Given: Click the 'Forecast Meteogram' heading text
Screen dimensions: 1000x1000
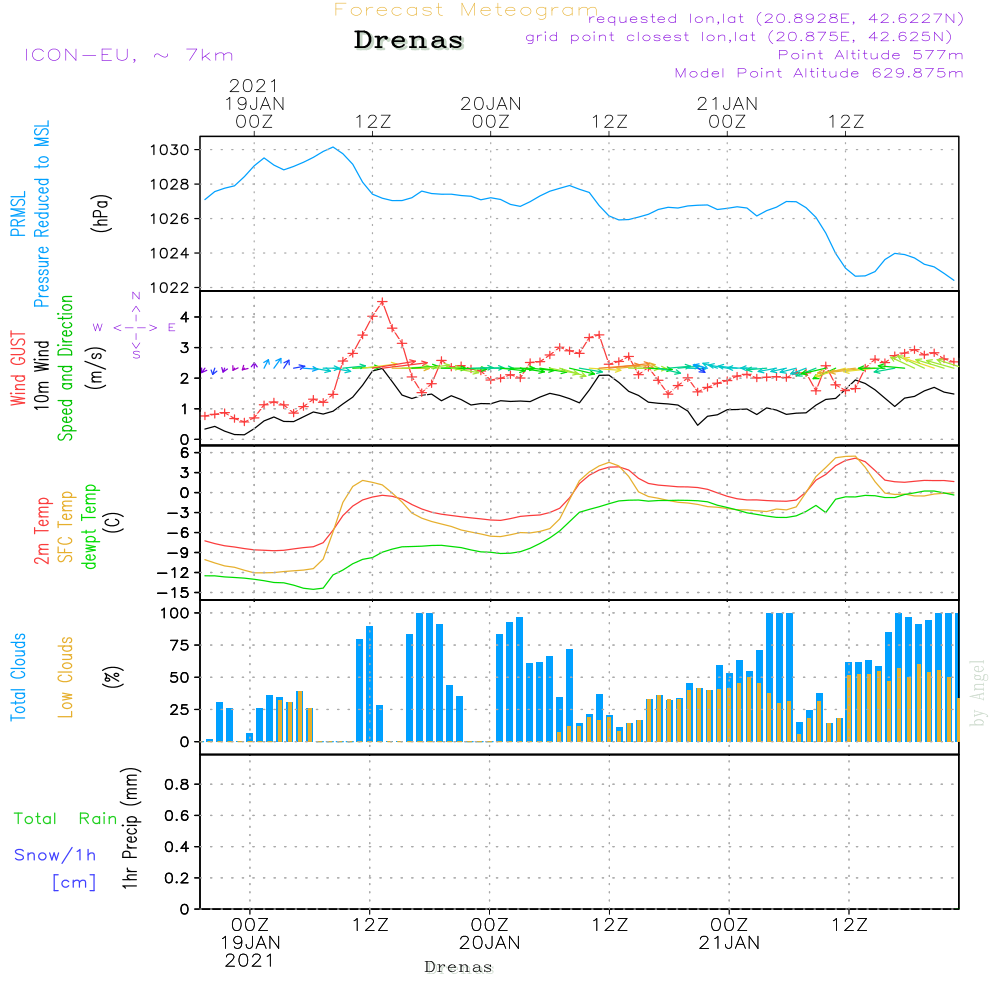Looking at the screenshot, I should tap(466, 10).
